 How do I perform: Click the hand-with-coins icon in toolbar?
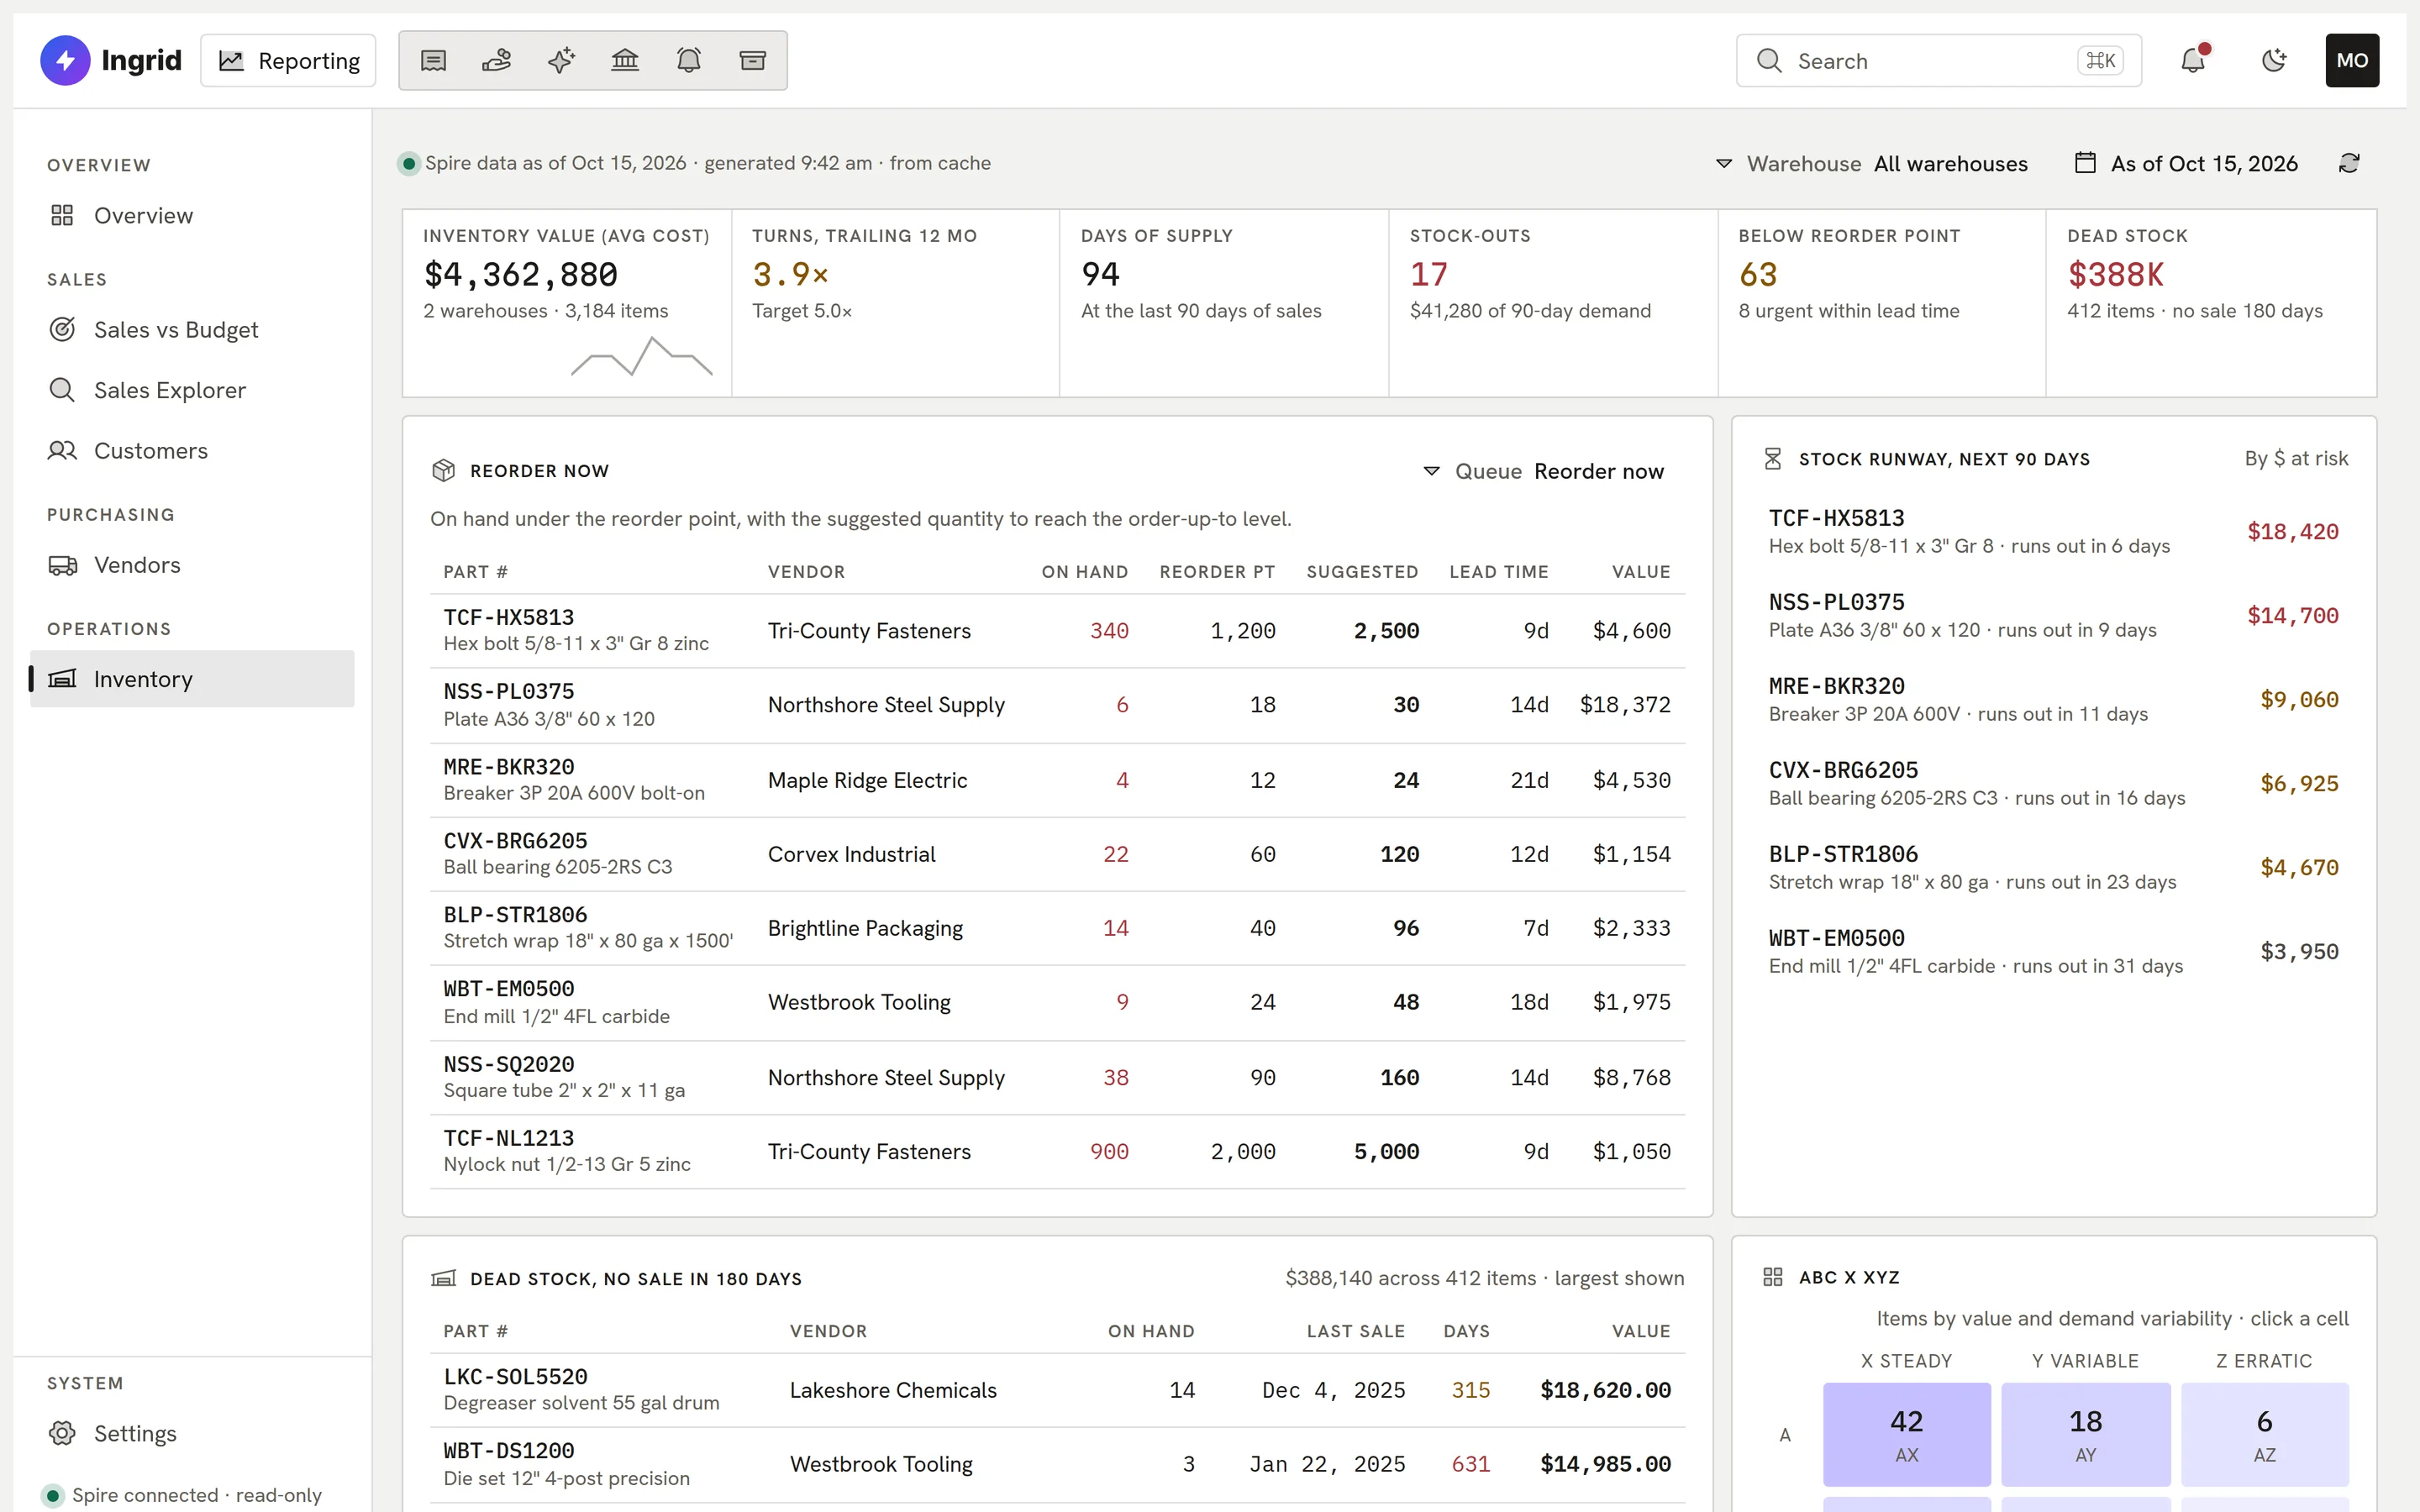(497, 61)
